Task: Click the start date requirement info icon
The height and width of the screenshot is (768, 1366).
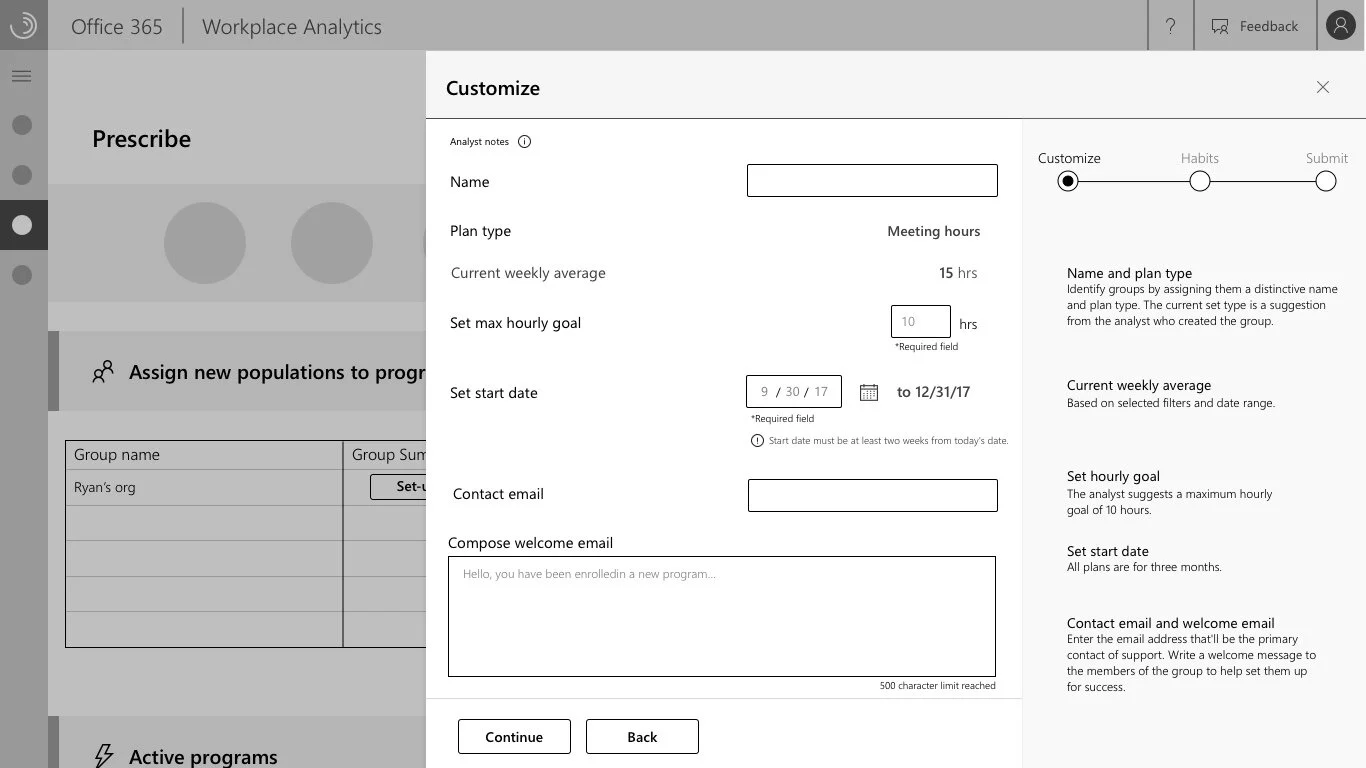Action: click(757, 440)
